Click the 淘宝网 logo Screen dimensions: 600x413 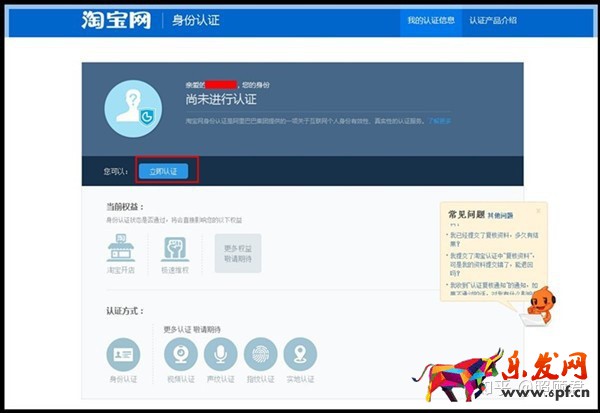[116, 20]
